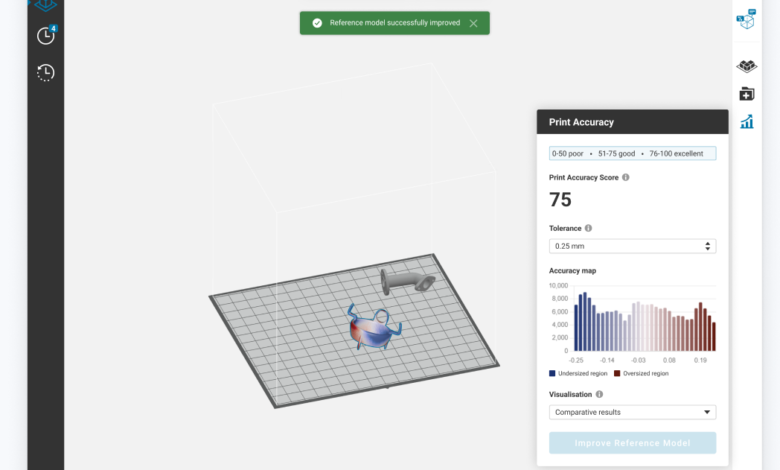This screenshot has width=780, height=470.
Task: Click the Improve Reference Model button
Action: pyautogui.click(x=632, y=443)
